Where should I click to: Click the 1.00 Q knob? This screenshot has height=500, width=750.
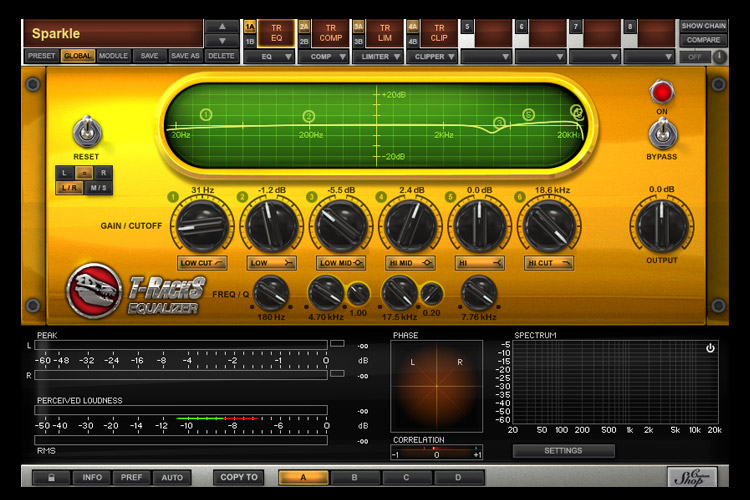[358, 294]
